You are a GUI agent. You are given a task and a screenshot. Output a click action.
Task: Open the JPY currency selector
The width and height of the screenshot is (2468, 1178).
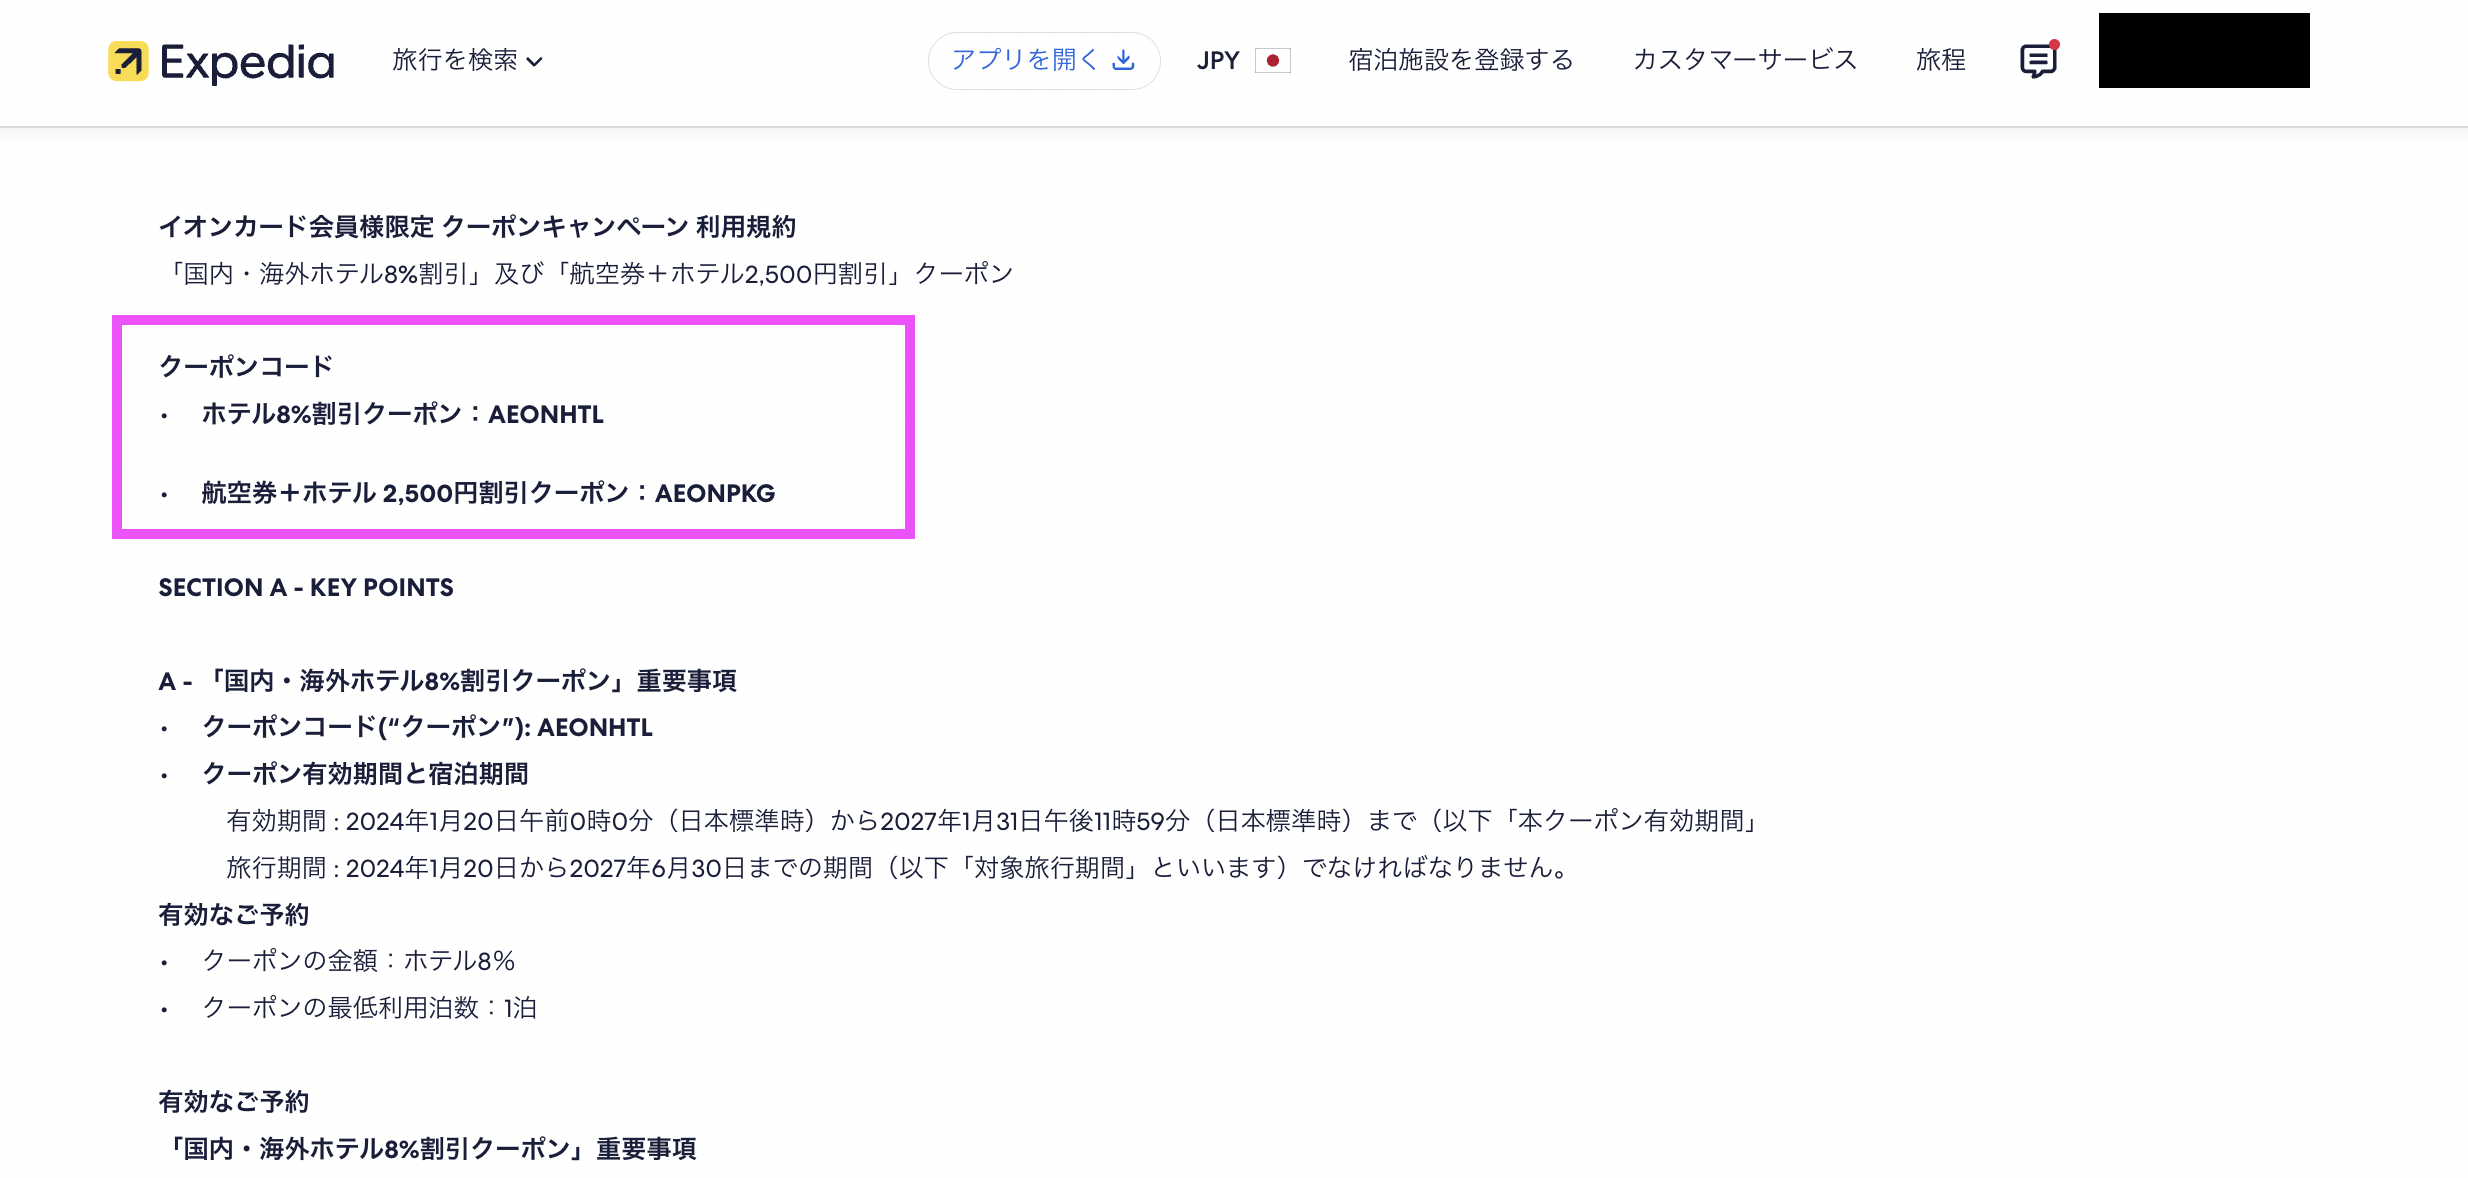tap(1217, 60)
